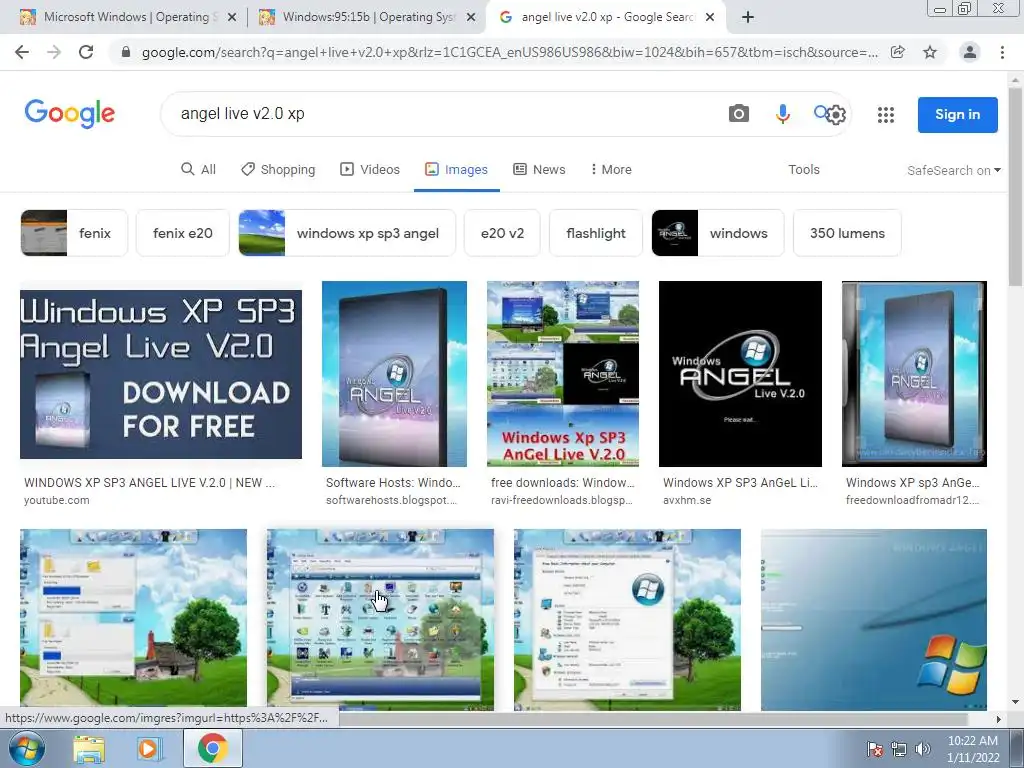Close the Windows:95:15b tab
This screenshot has height=768, width=1024.
point(471,18)
